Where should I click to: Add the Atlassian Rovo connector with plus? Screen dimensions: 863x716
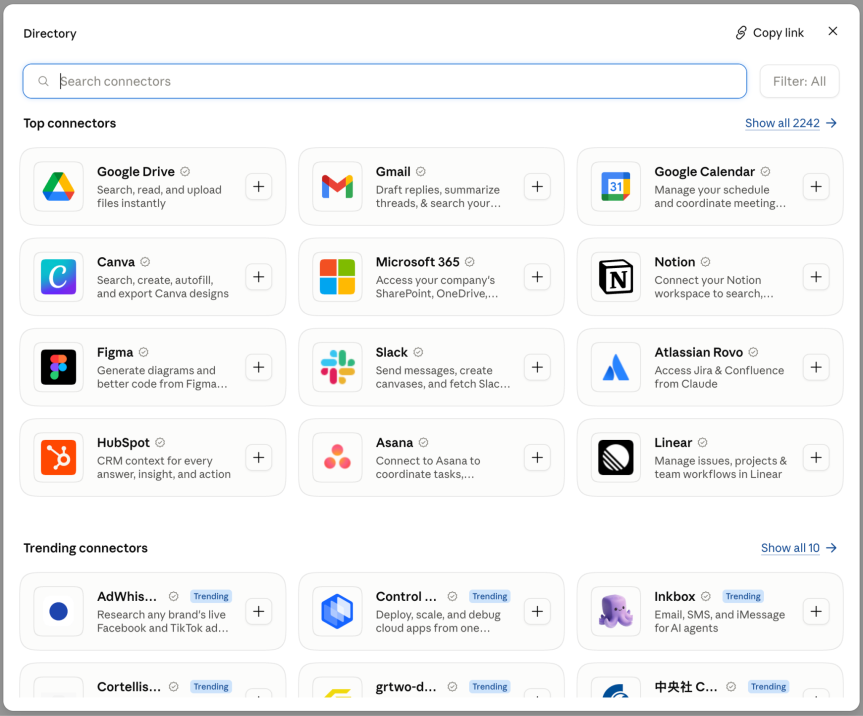click(x=816, y=367)
